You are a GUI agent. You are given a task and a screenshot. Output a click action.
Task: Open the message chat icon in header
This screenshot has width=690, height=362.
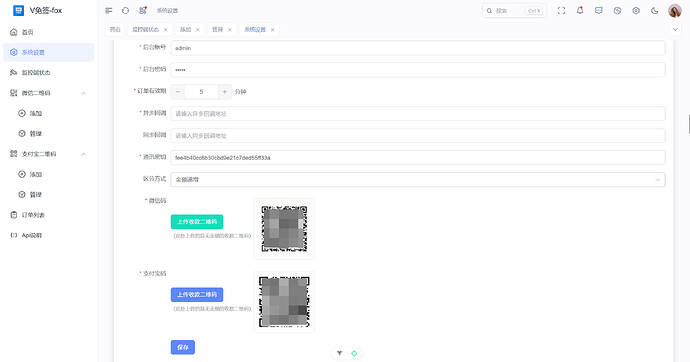click(598, 11)
